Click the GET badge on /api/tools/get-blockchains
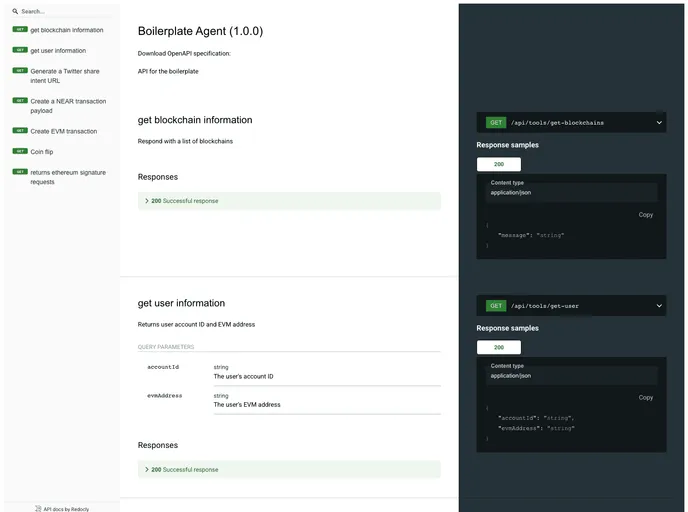Screen dimensions: 688x512 point(496,123)
